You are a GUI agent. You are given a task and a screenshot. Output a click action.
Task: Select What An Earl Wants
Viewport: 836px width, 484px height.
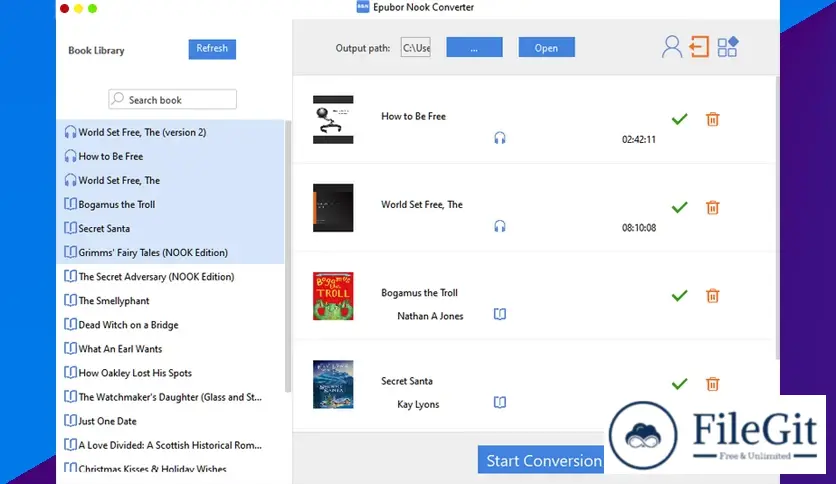tap(170, 349)
